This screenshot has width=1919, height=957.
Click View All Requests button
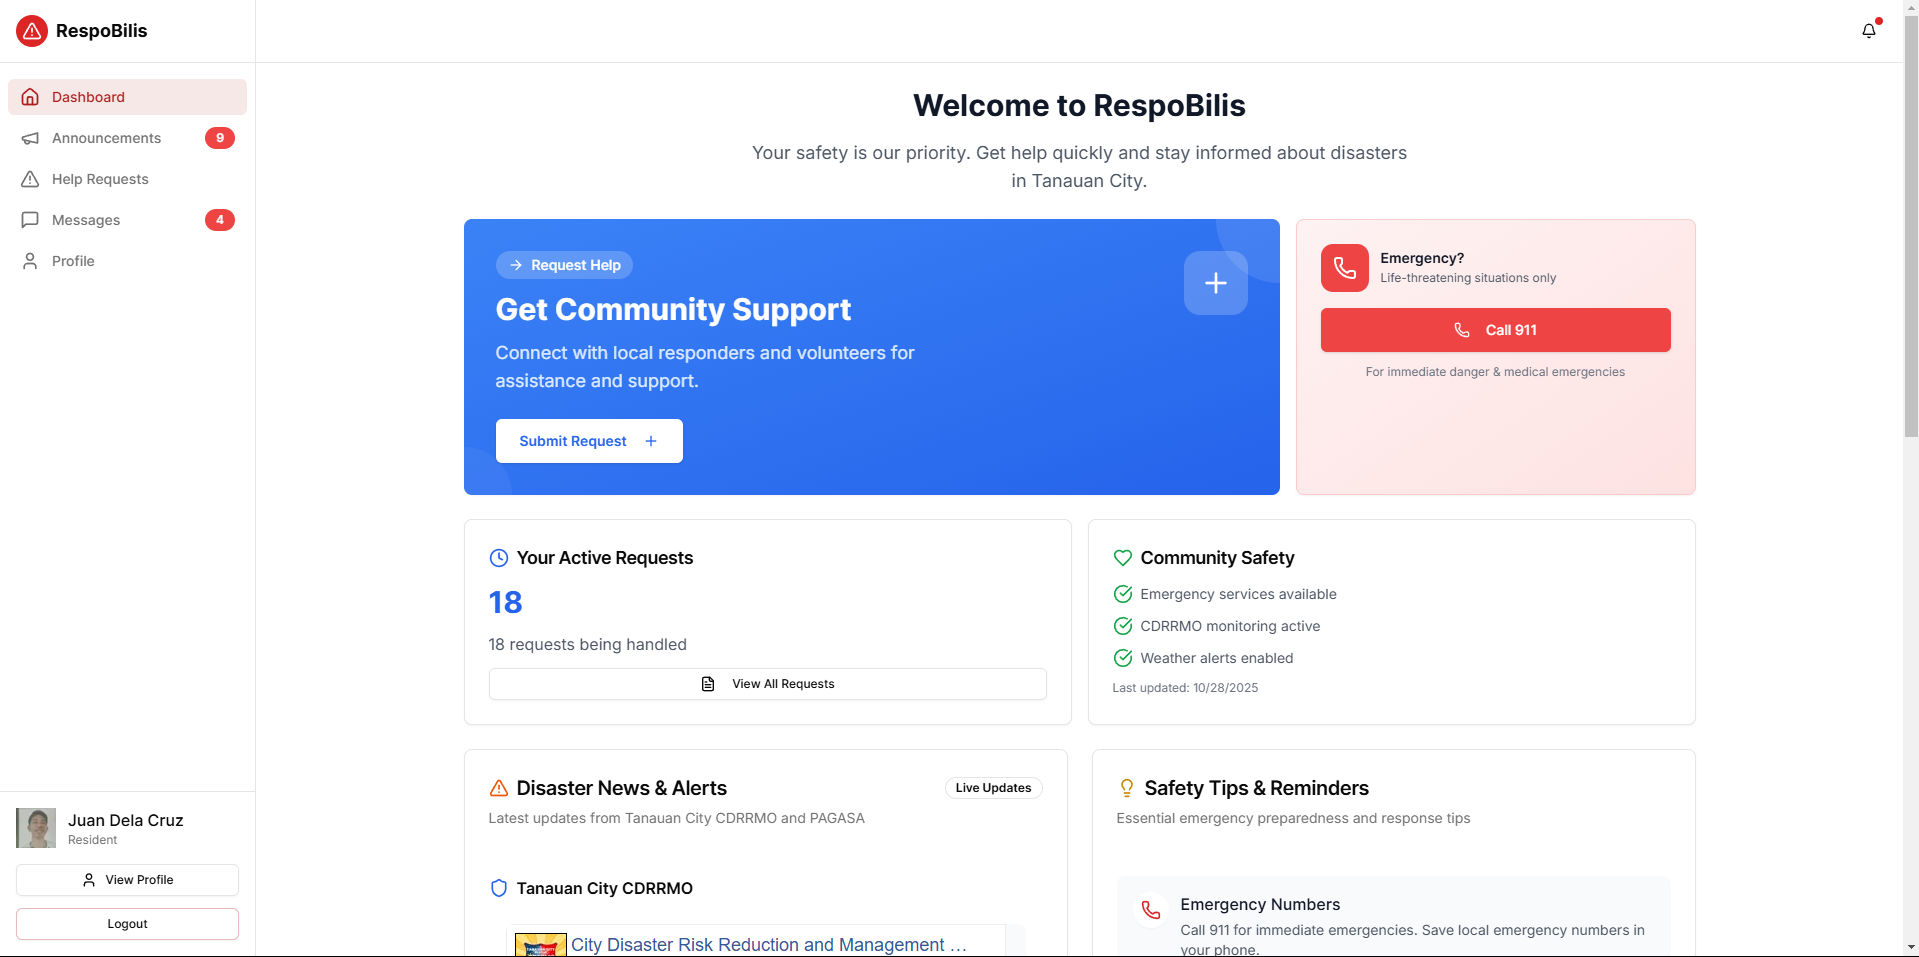[x=767, y=684]
